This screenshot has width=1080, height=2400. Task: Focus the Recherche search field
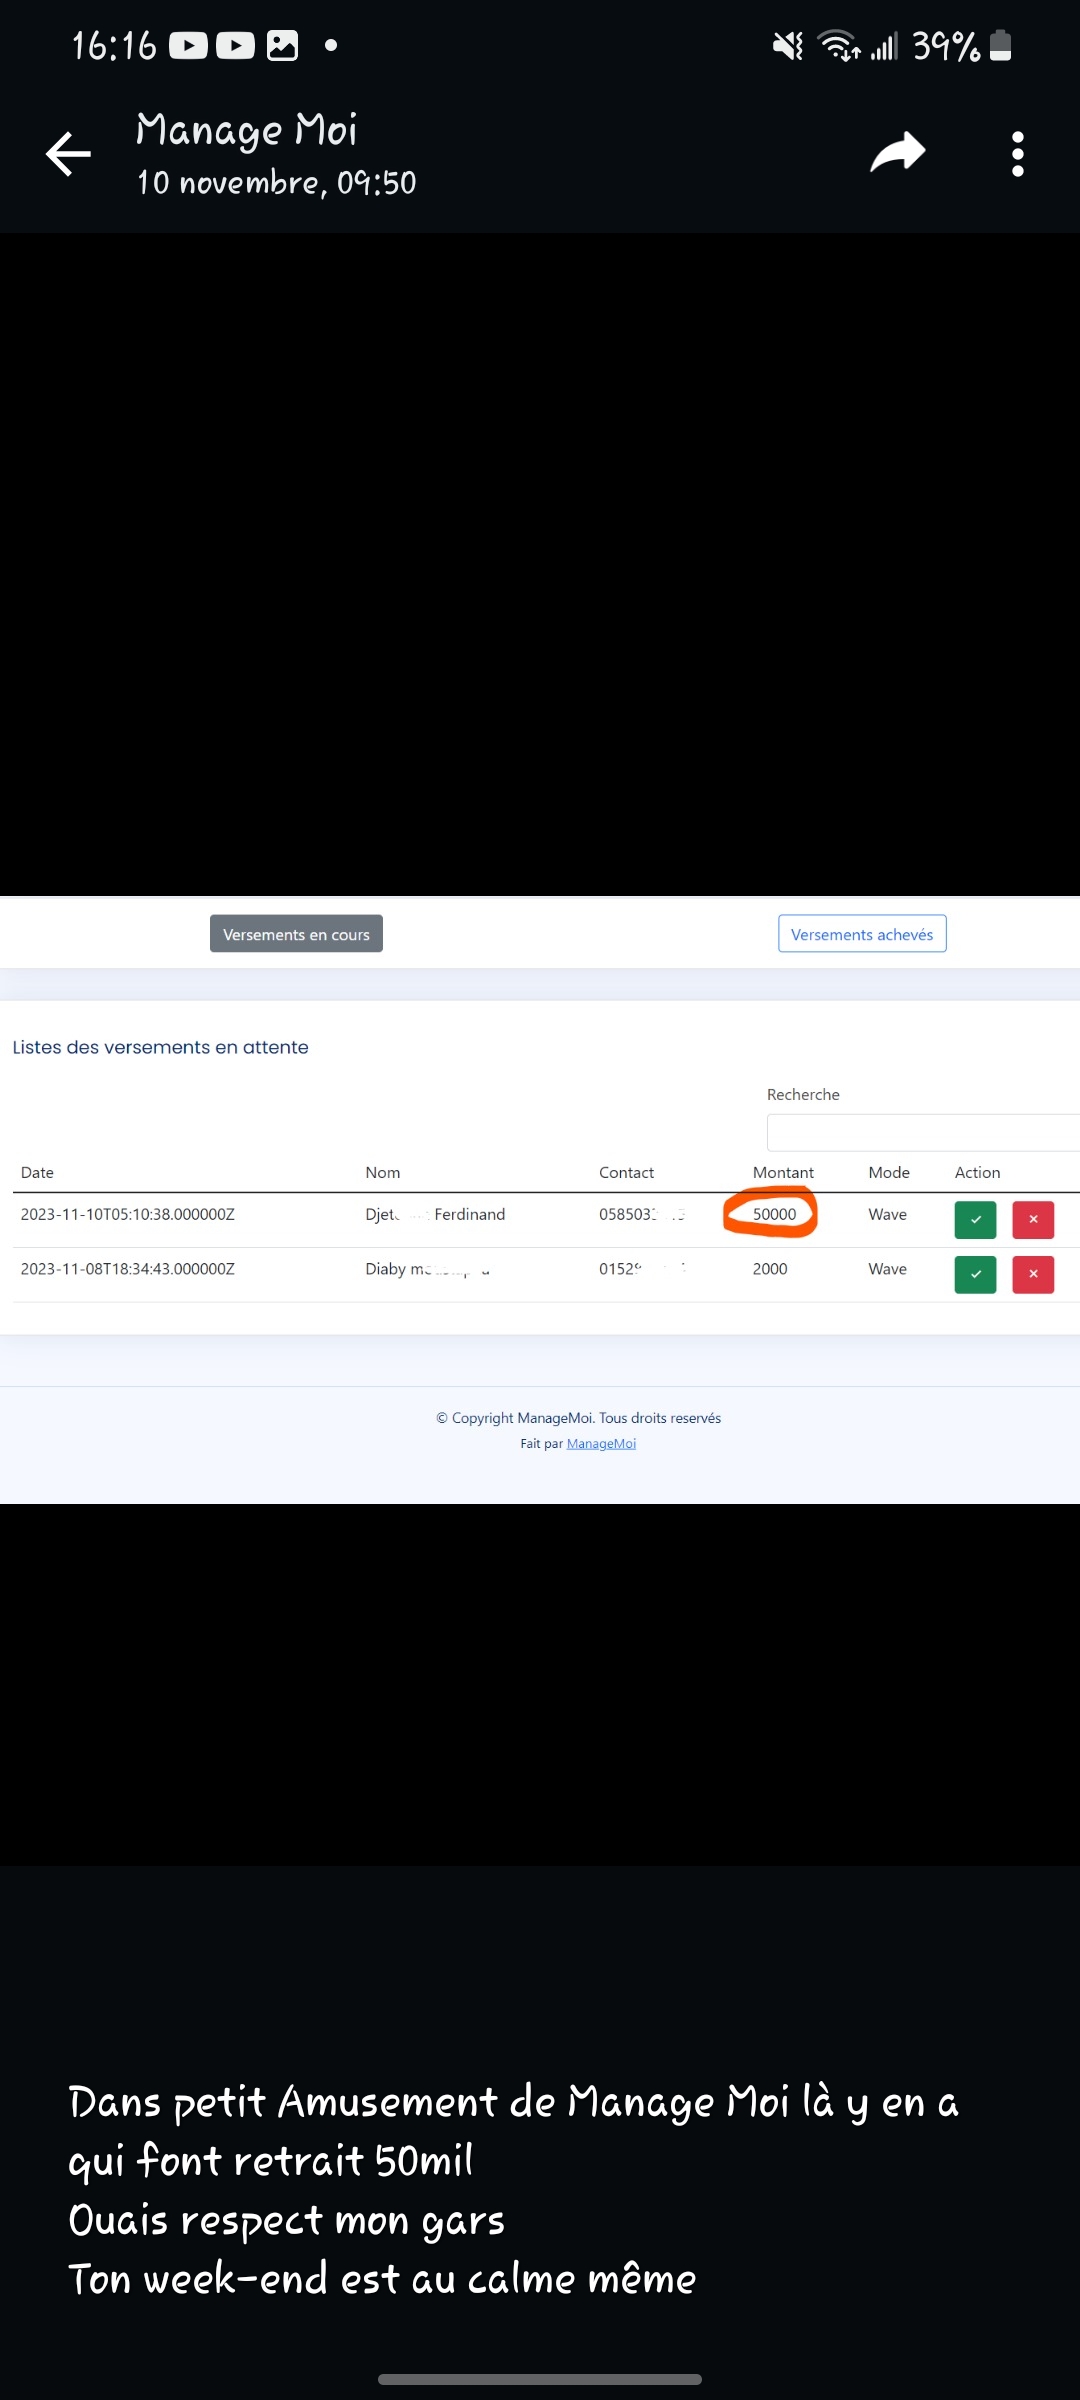pos(920,1133)
